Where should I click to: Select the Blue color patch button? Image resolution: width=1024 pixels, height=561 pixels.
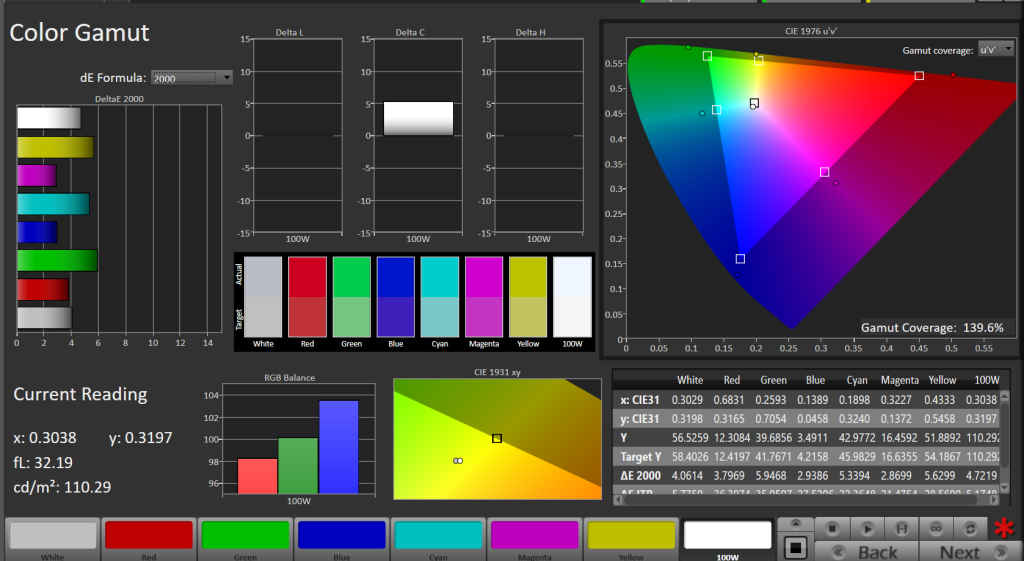click(341, 537)
